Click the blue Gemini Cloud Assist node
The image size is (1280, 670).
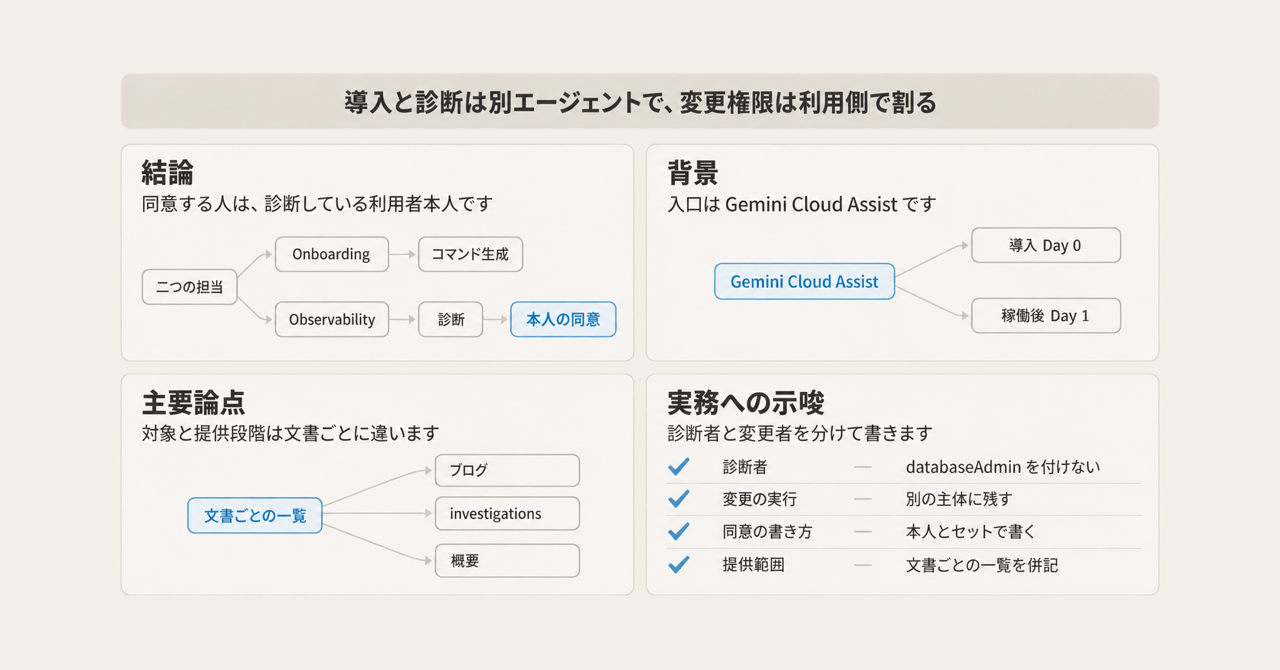coord(804,282)
